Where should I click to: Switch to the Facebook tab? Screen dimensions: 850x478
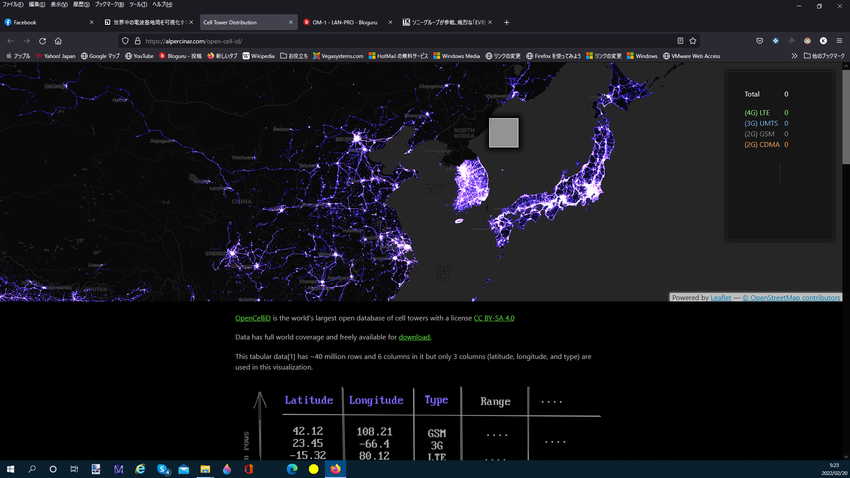pyautogui.click(x=48, y=22)
